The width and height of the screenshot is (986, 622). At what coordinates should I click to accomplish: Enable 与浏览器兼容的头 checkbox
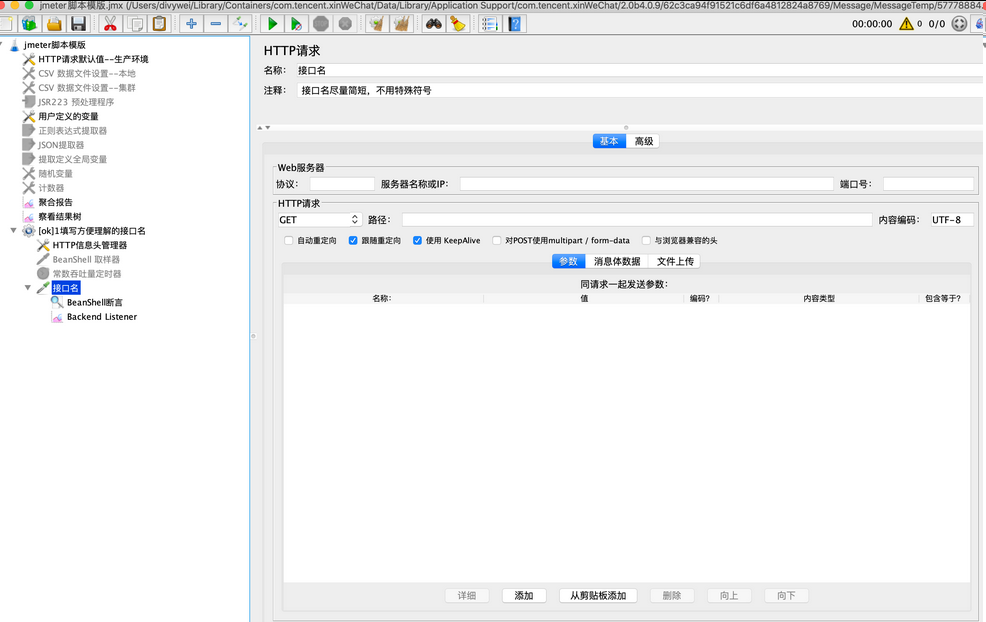646,240
